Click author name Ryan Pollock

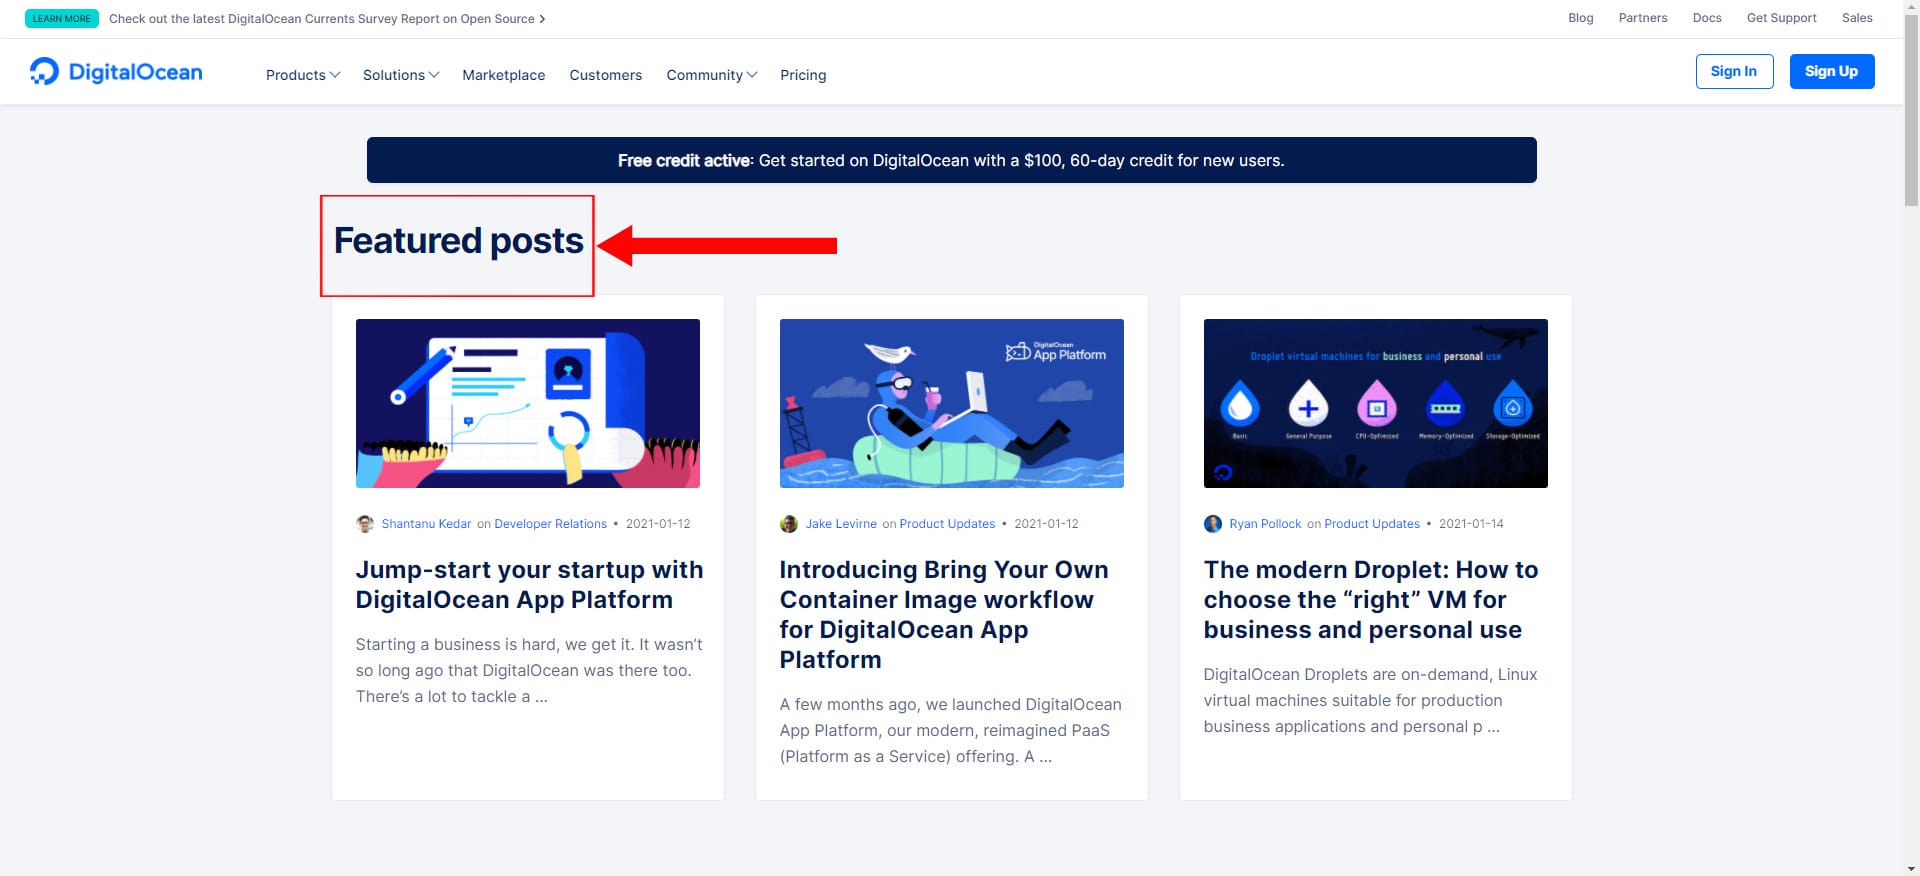pyautogui.click(x=1265, y=524)
